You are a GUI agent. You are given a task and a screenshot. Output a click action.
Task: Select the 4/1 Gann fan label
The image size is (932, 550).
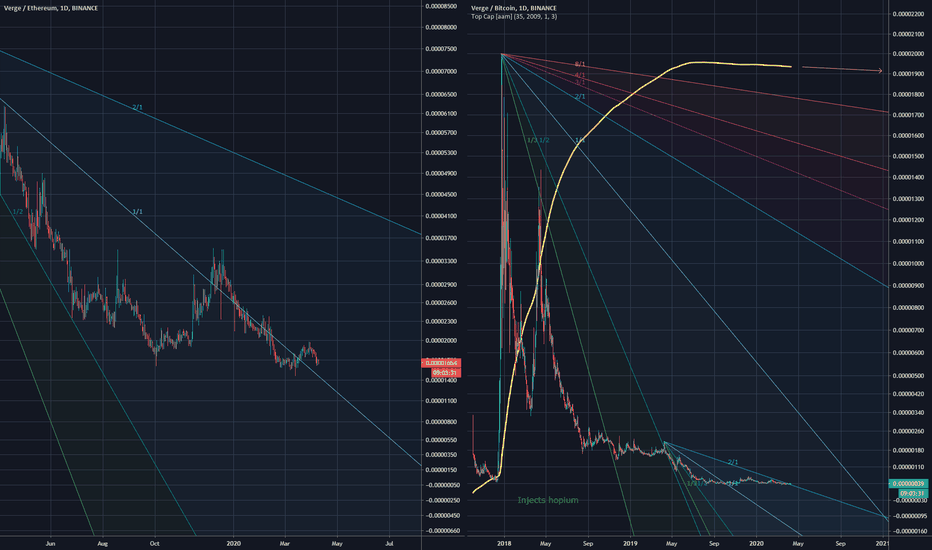click(x=580, y=76)
